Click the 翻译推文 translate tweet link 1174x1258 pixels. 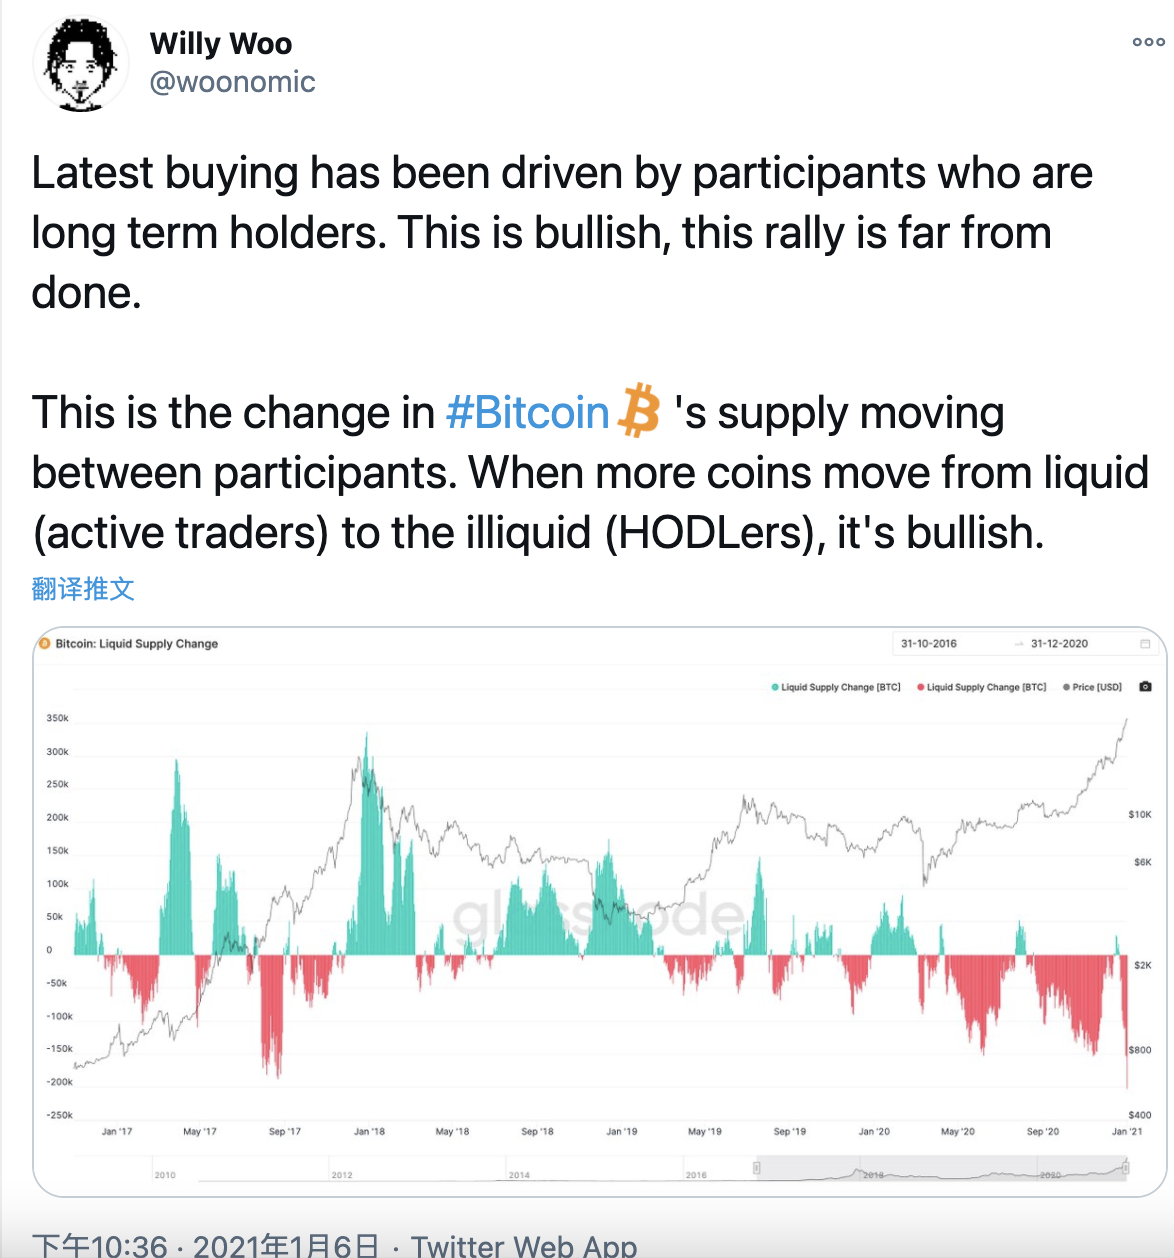coord(83,588)
